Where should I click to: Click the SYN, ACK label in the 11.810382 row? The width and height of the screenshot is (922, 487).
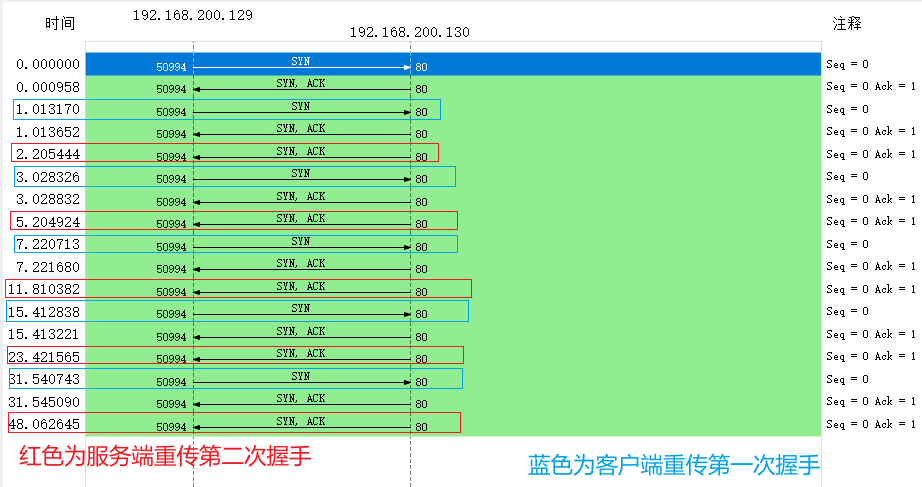pyautogui.click(x=300, y=286)
